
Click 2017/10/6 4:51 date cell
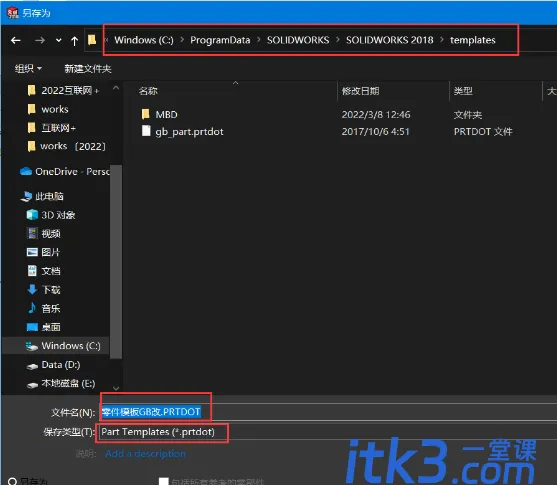coord(375,132)
